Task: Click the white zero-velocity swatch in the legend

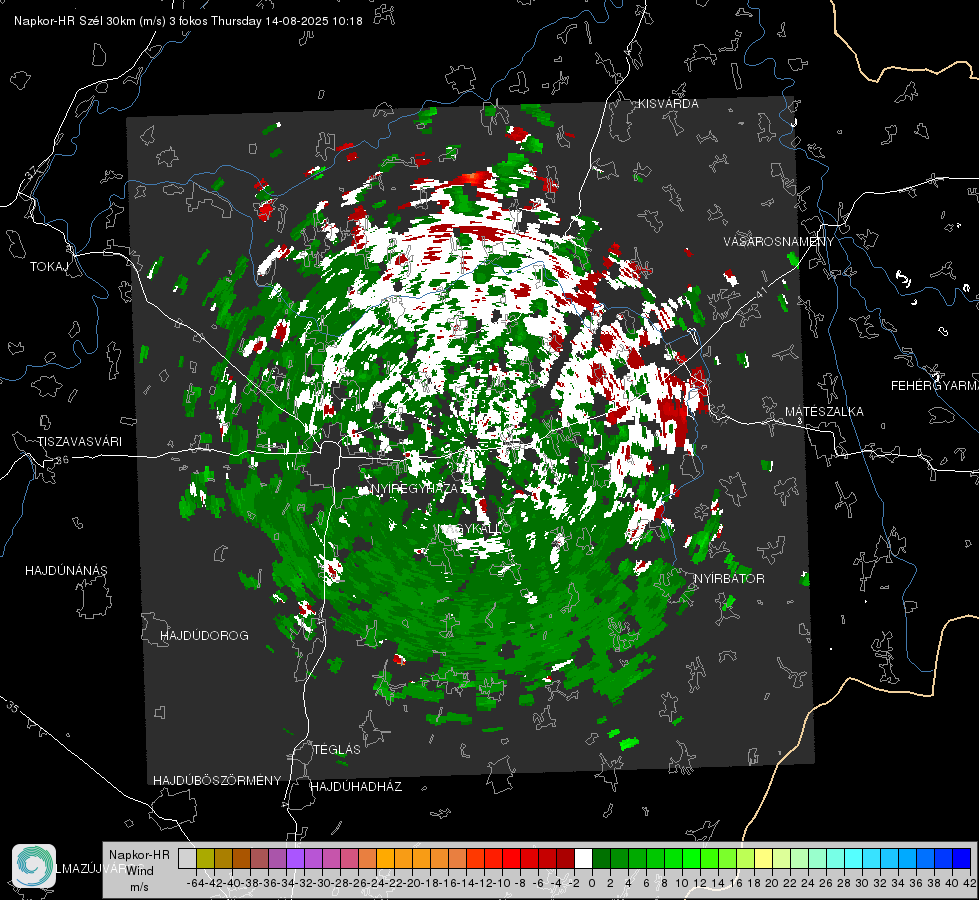Action: coord(583,858)
